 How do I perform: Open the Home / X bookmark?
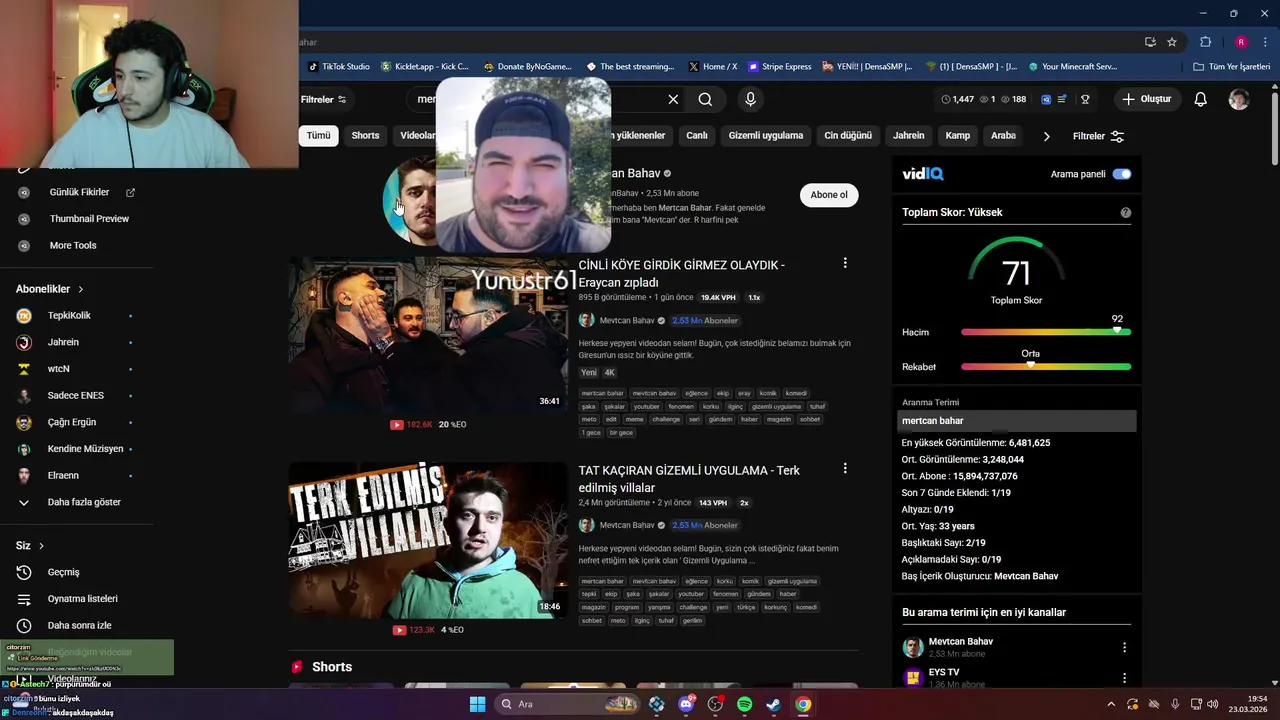tap(712, 67)
